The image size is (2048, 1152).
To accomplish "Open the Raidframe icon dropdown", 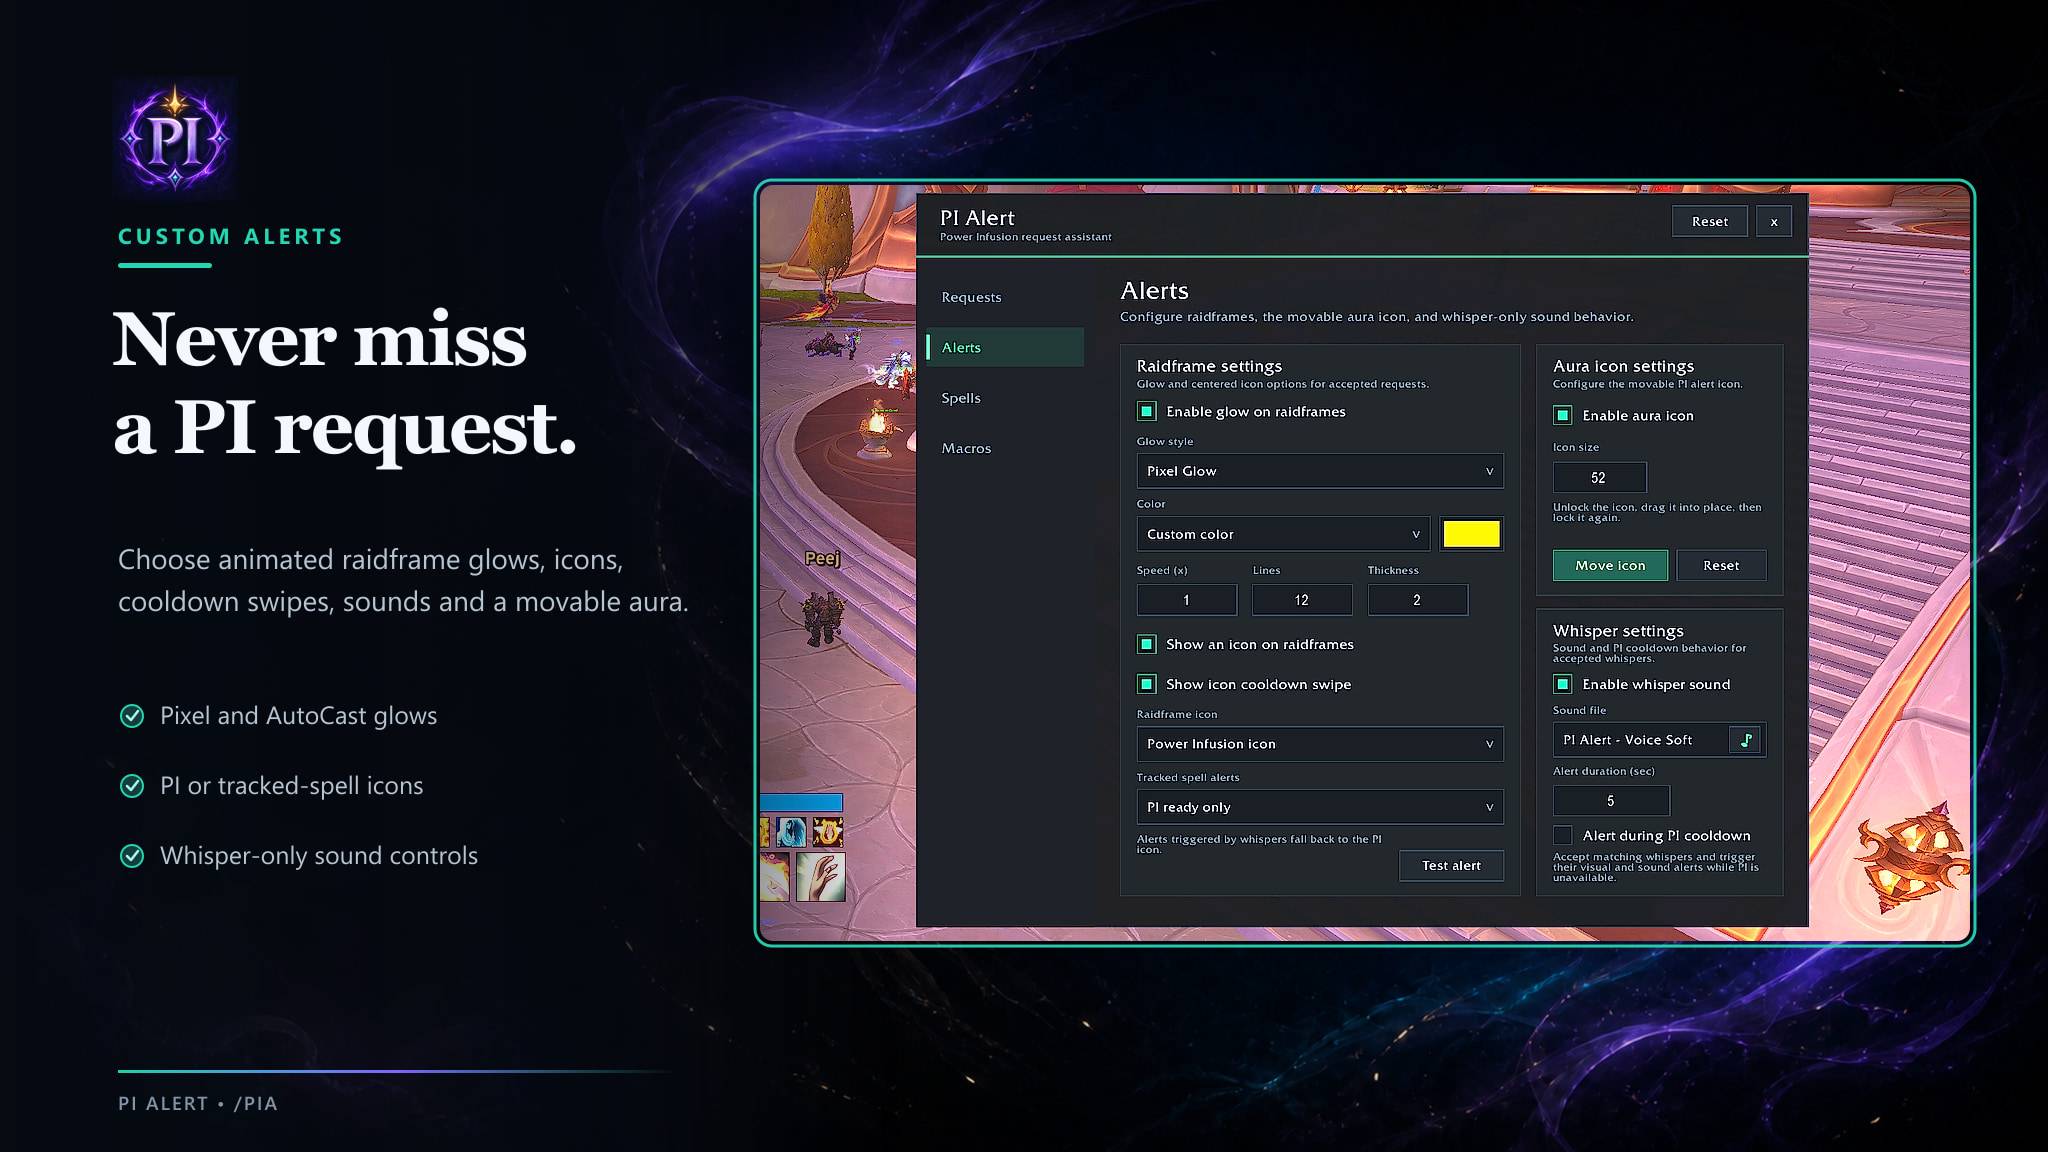I will (1320, 744).
